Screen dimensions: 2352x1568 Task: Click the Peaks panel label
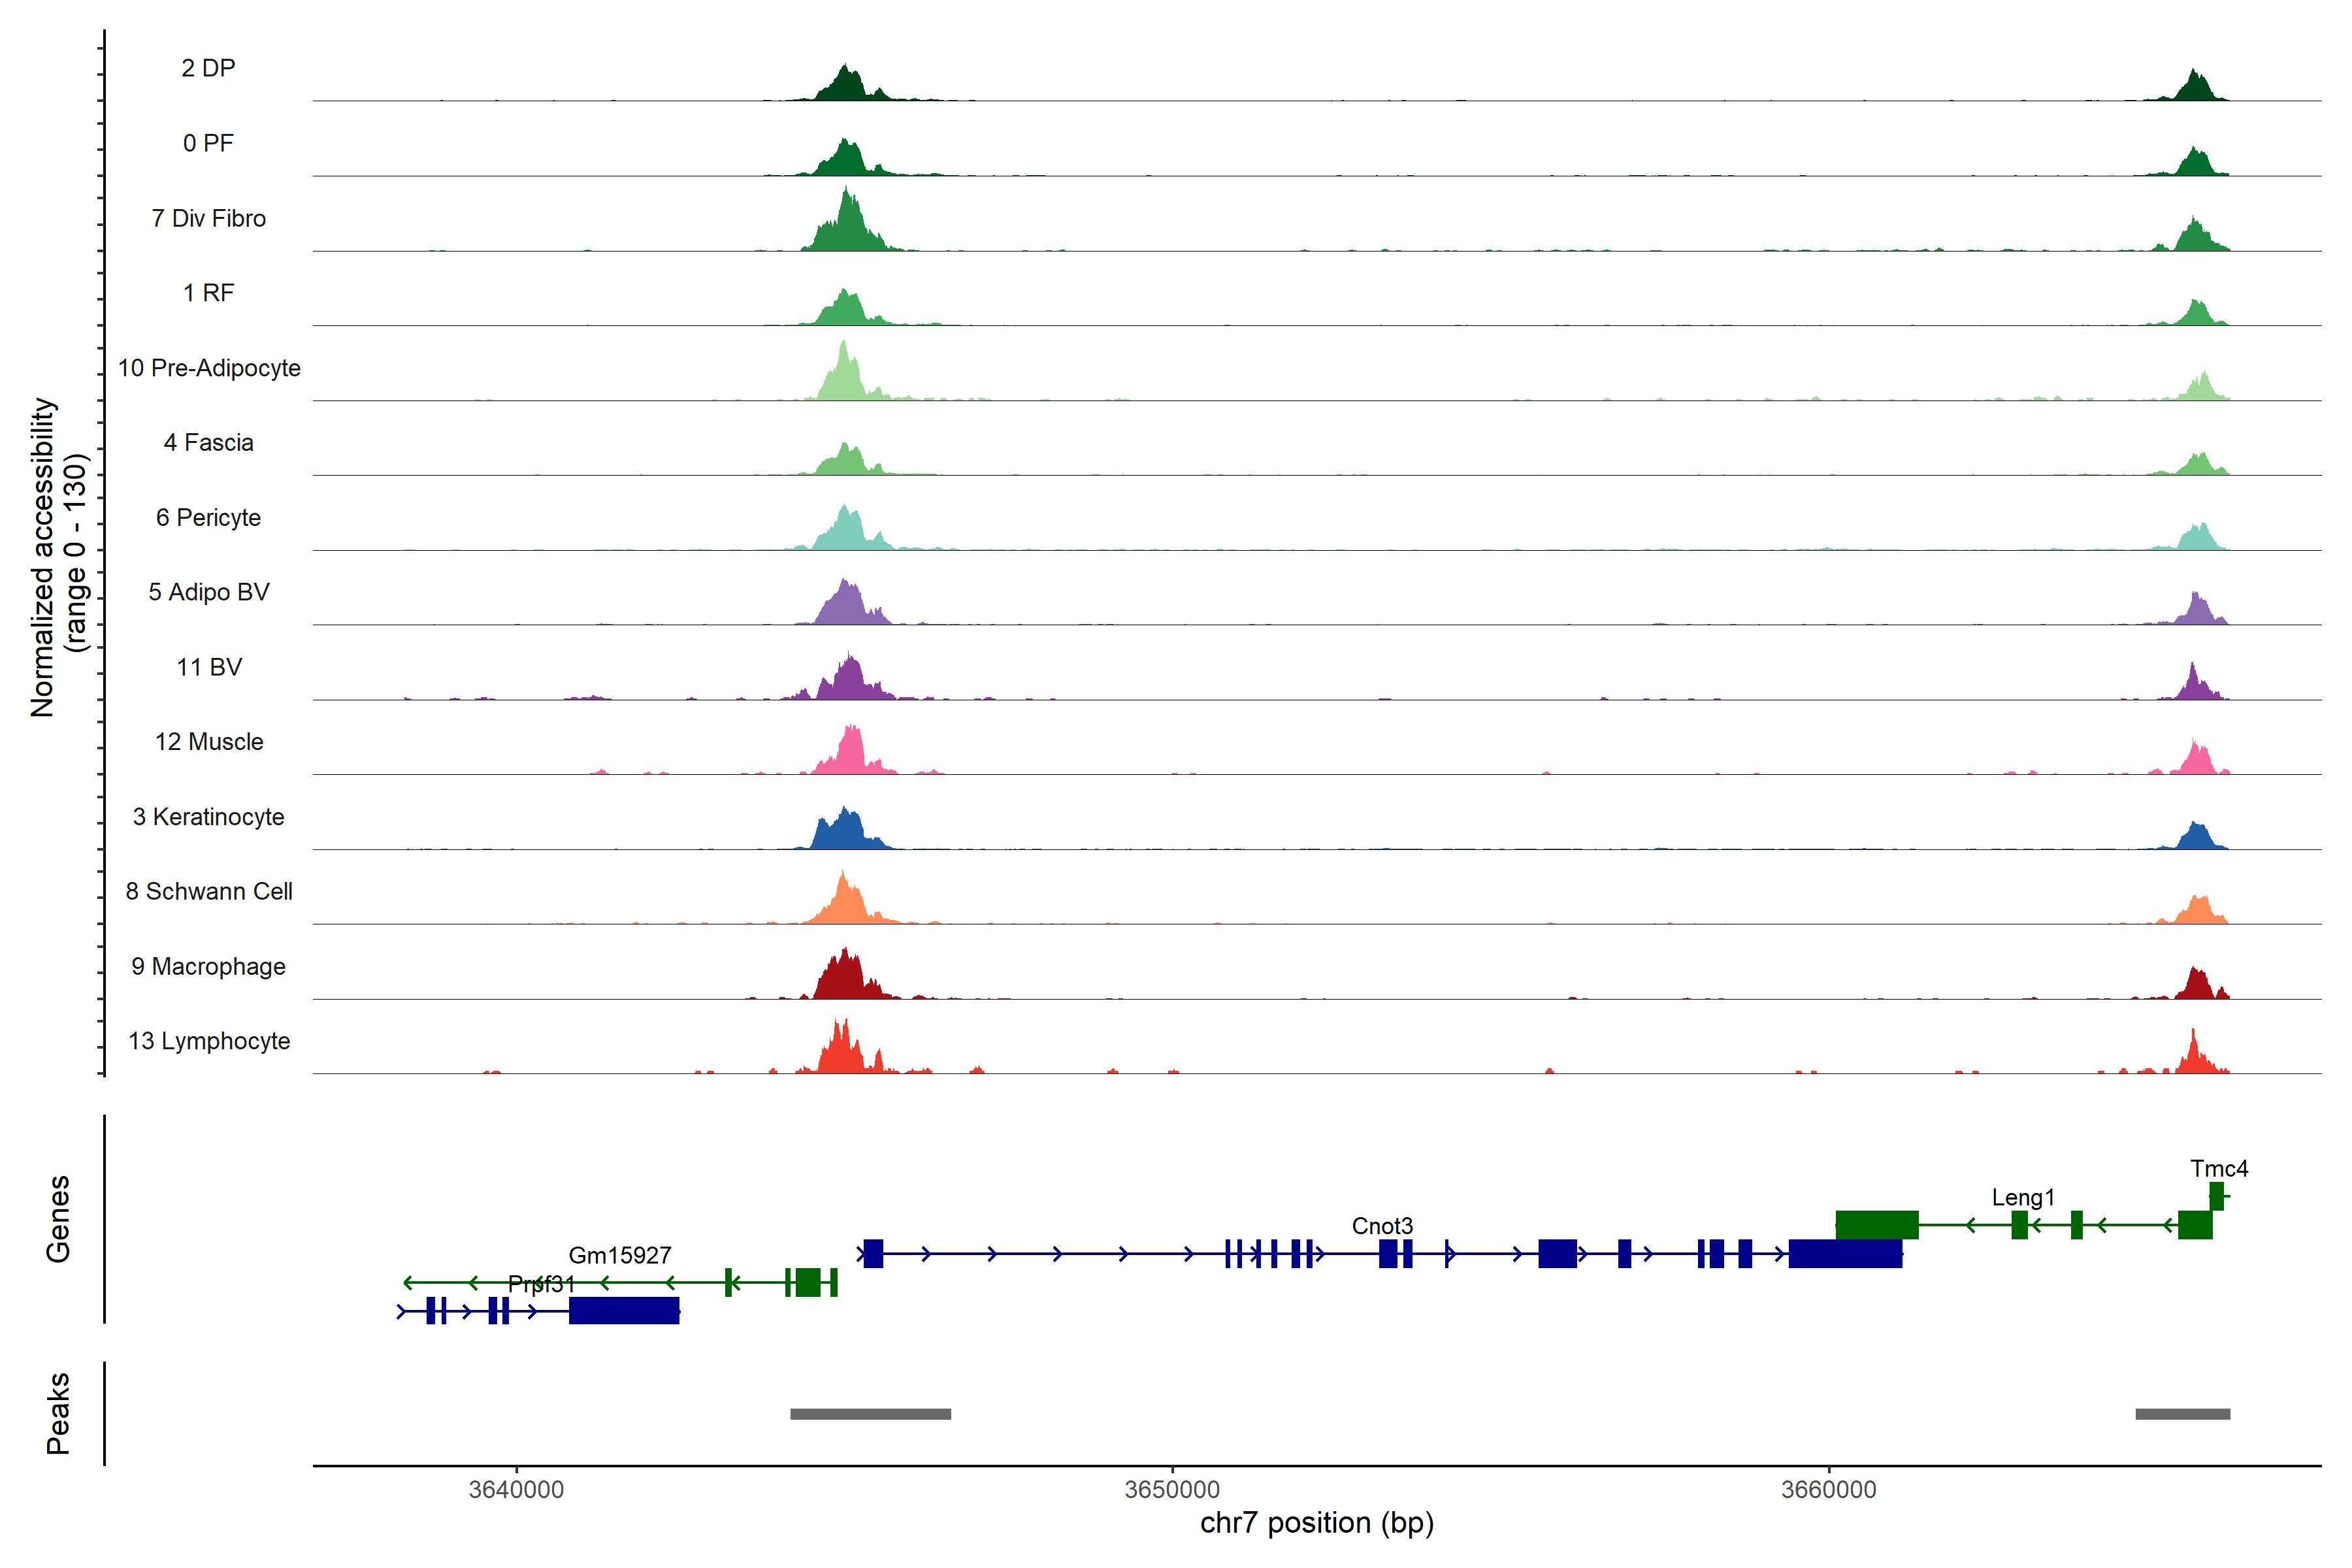coord(58,1413)
